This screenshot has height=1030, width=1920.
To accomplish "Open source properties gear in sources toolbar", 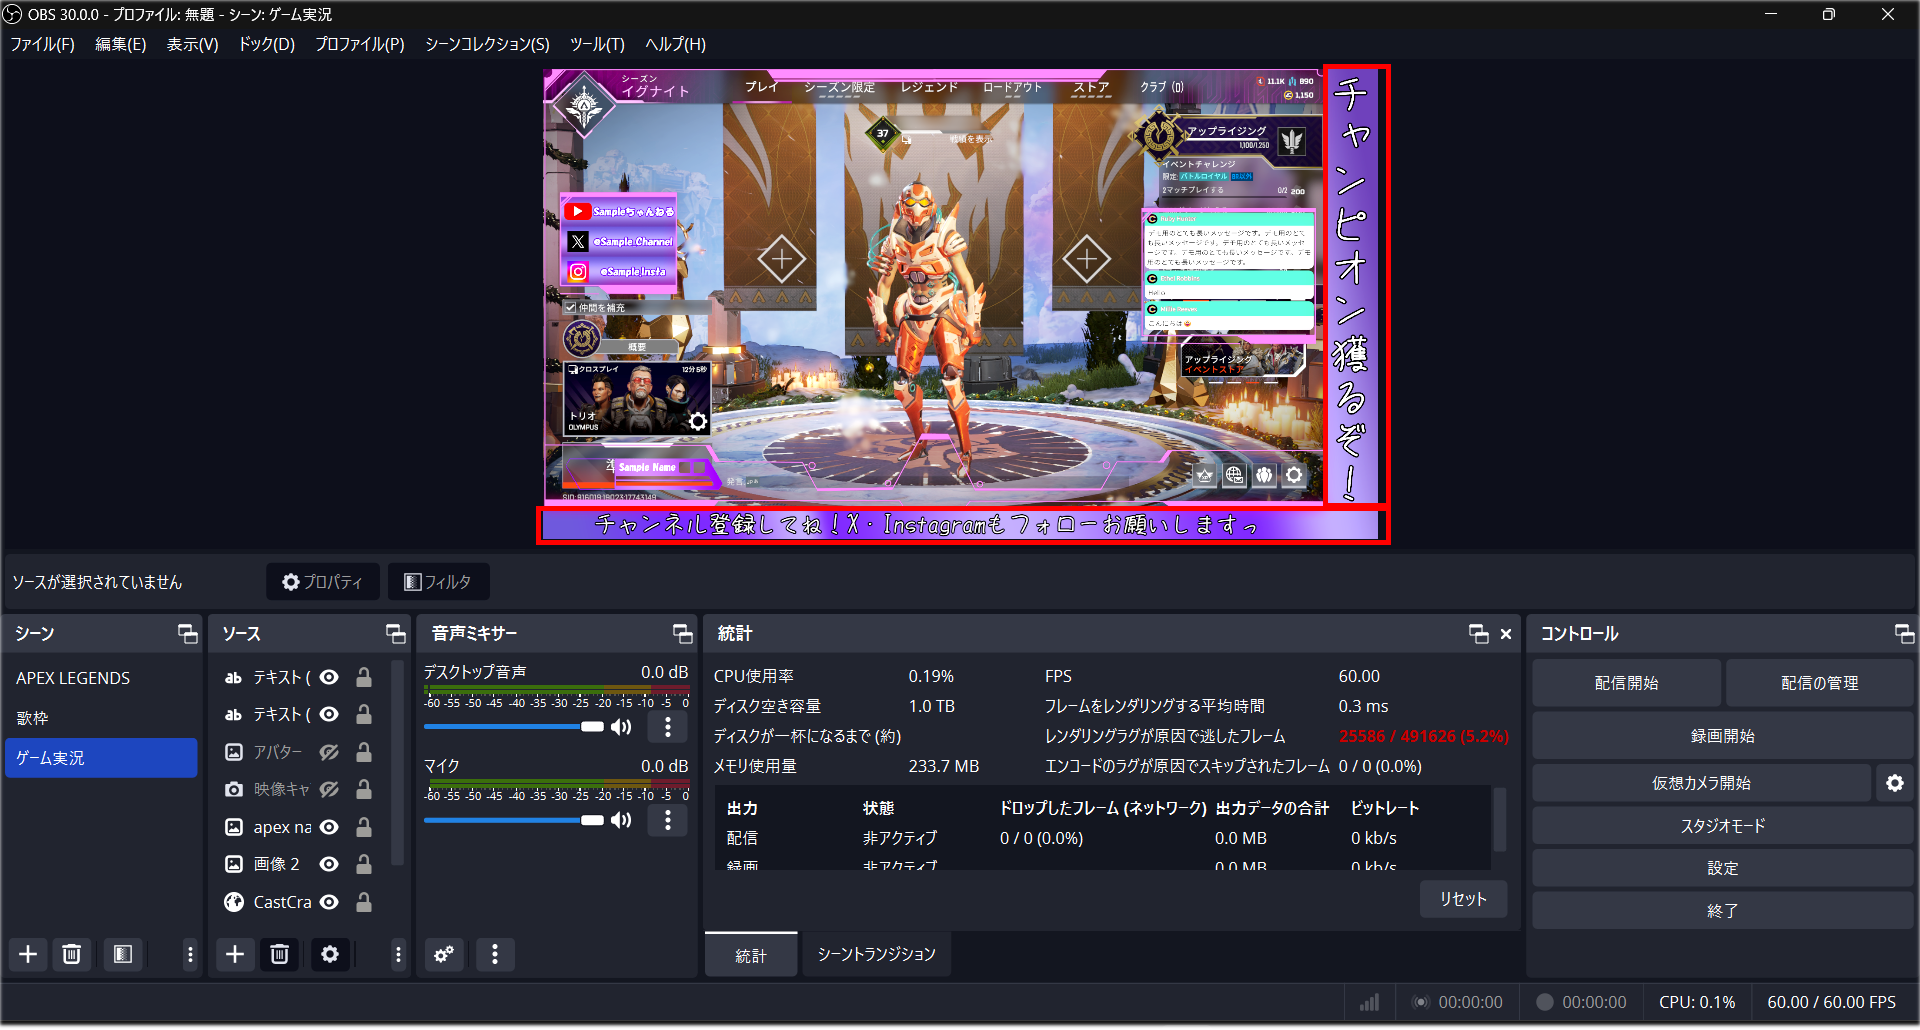I will 330,954.
